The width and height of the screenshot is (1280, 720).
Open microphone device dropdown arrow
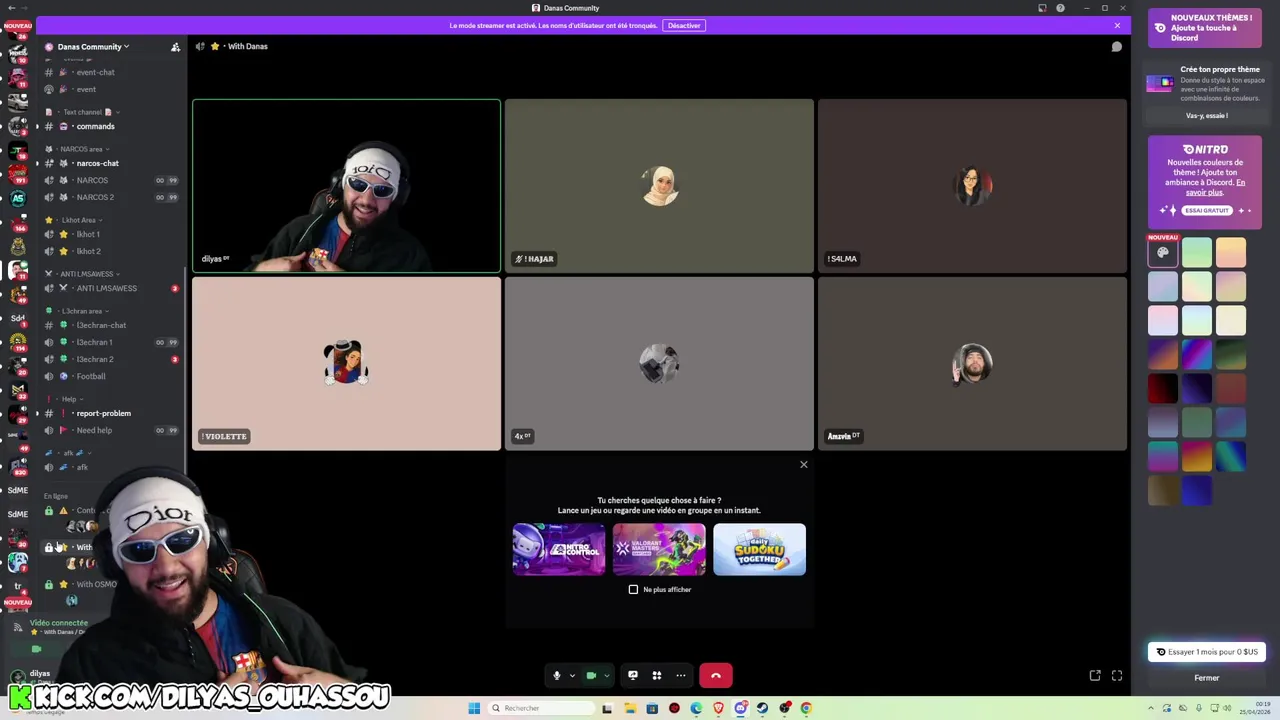572,676
